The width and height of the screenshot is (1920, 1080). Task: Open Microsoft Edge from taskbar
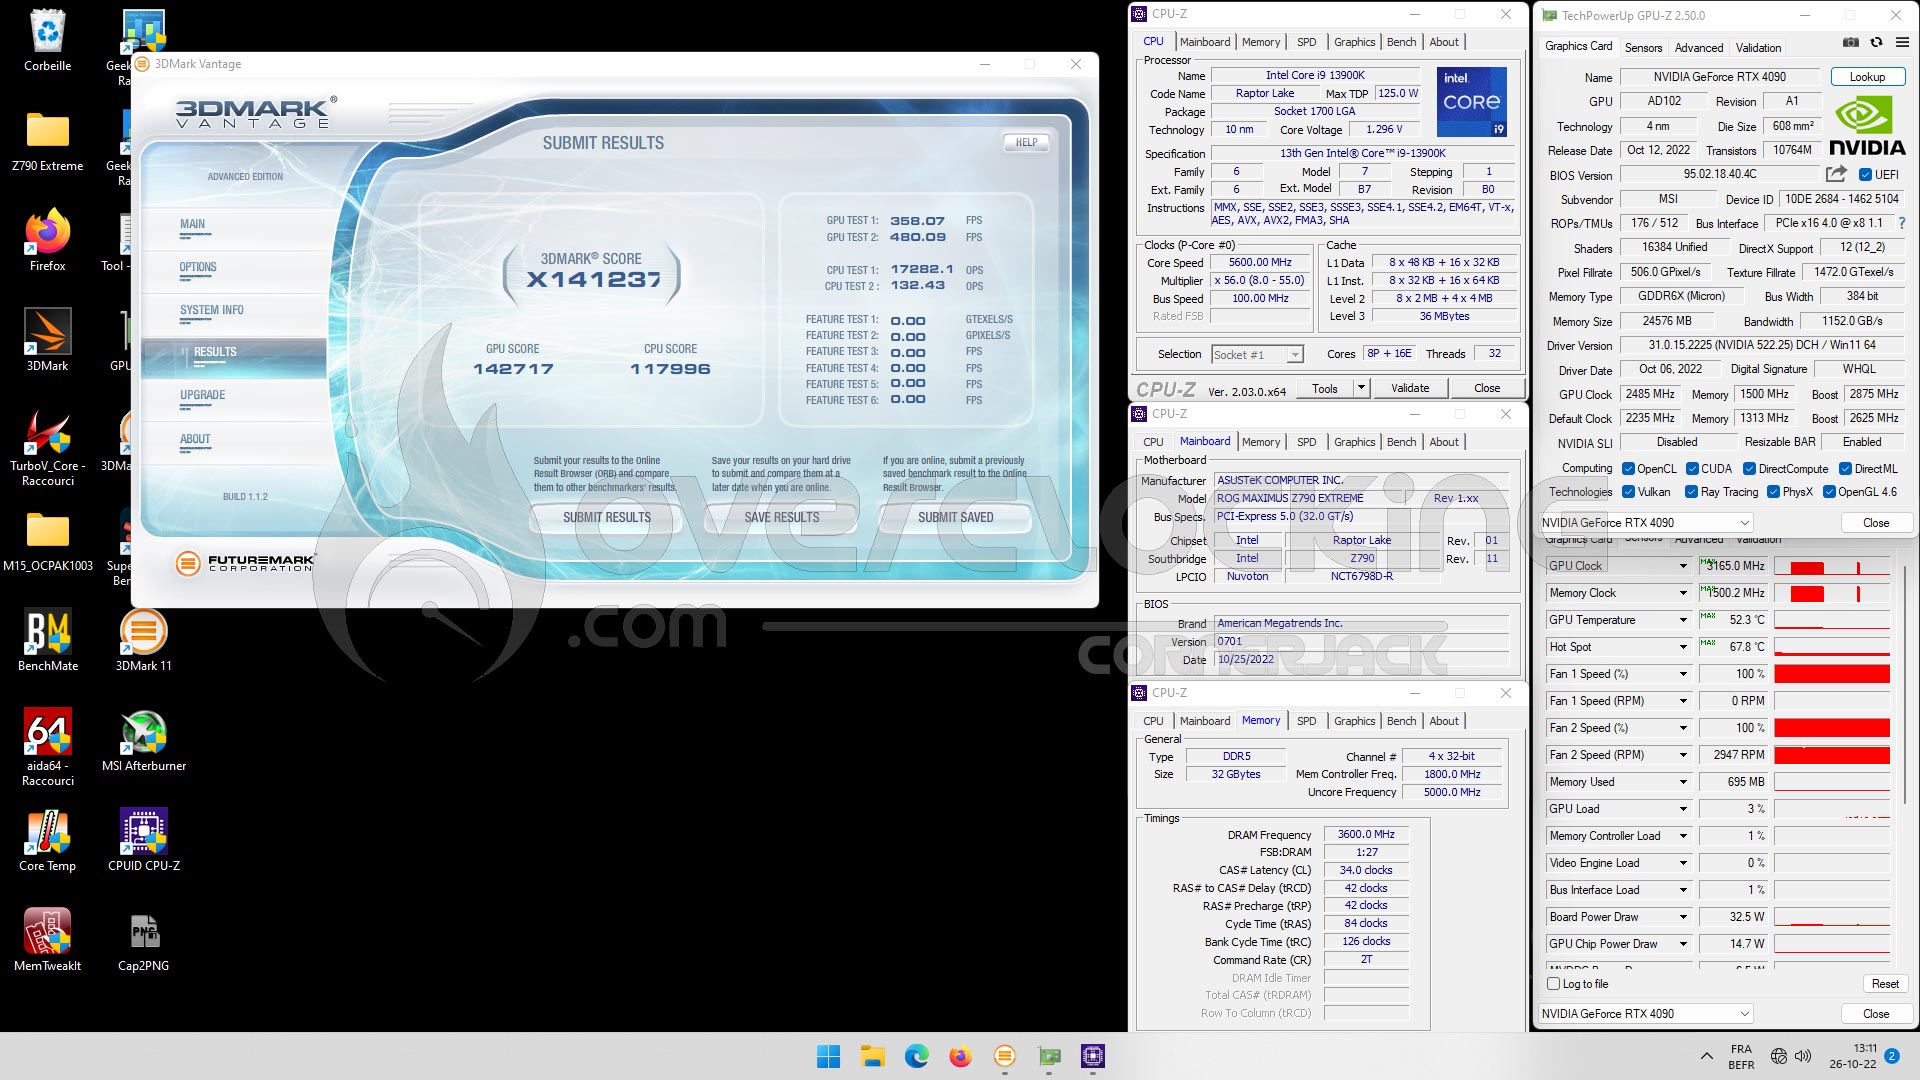916,1056
